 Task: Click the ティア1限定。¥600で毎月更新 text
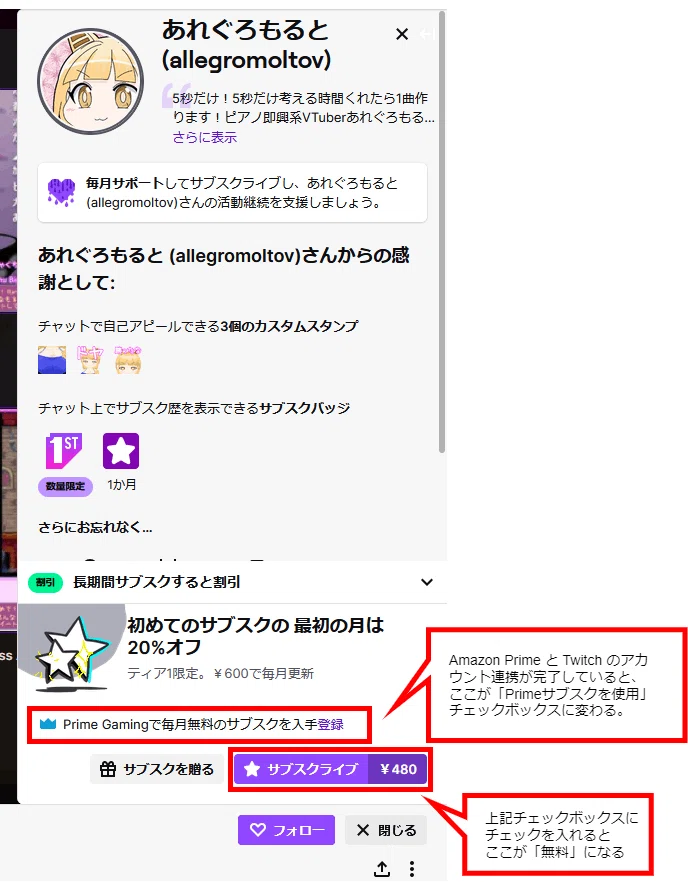pos(221,673)
